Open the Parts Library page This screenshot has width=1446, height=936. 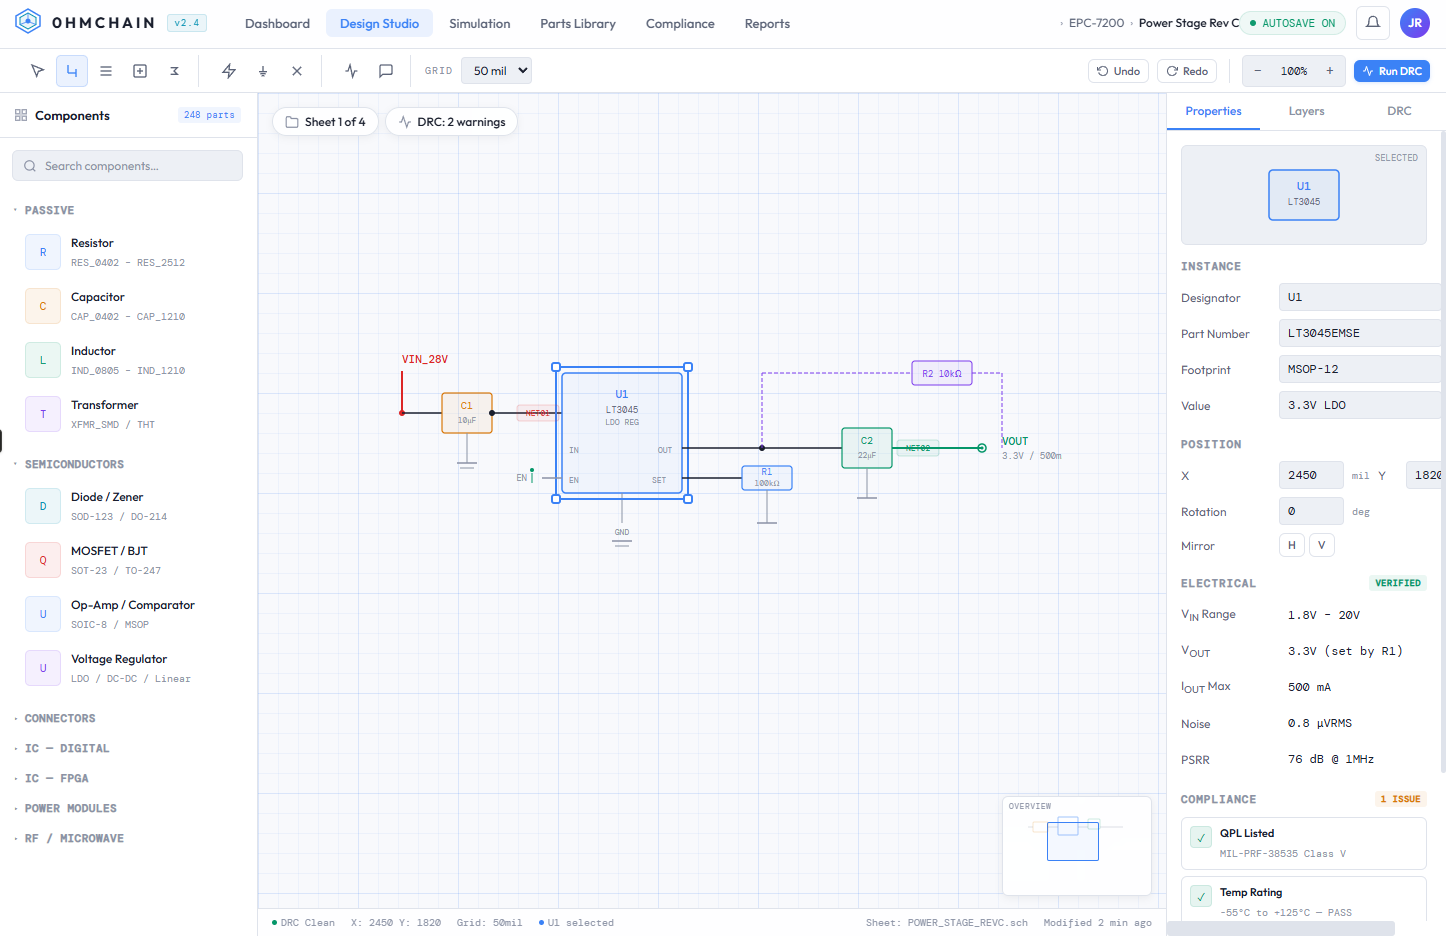click(x=578, y=23)
